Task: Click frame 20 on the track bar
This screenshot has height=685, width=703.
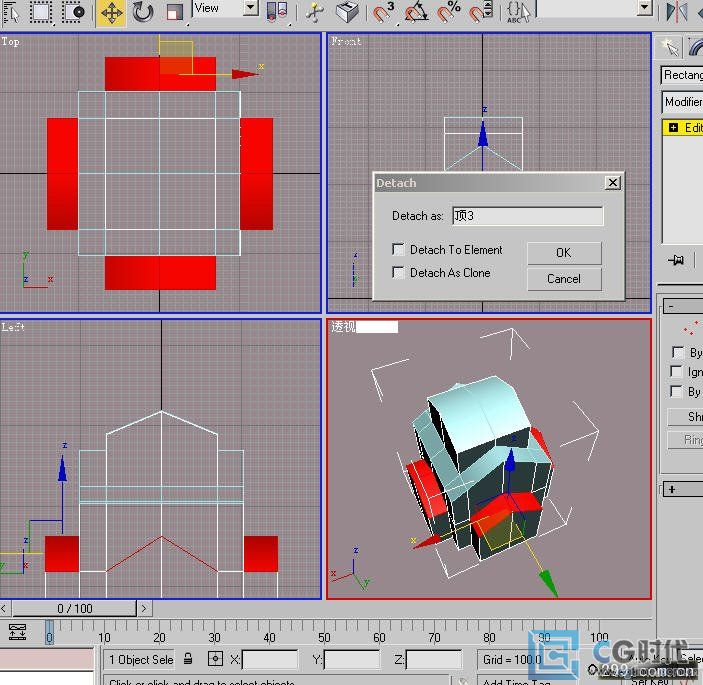Action: (x=159, y=637)
